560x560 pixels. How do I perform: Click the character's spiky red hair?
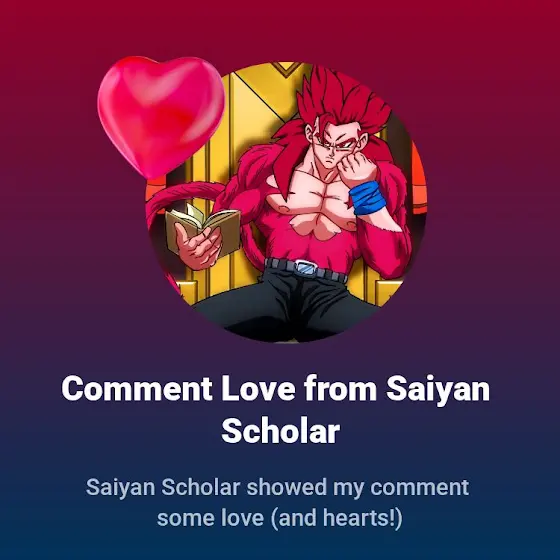pyautogui.click(x=343, y=104)
